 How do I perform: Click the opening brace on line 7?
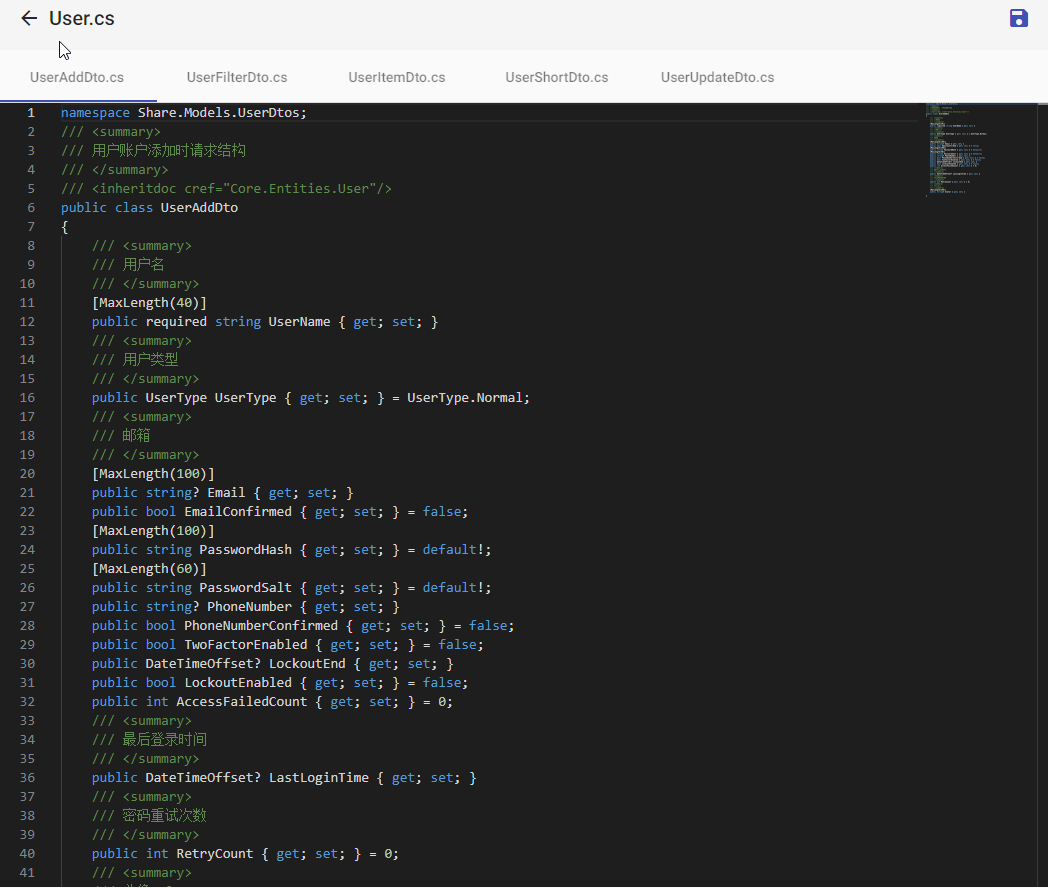point(65,227)
